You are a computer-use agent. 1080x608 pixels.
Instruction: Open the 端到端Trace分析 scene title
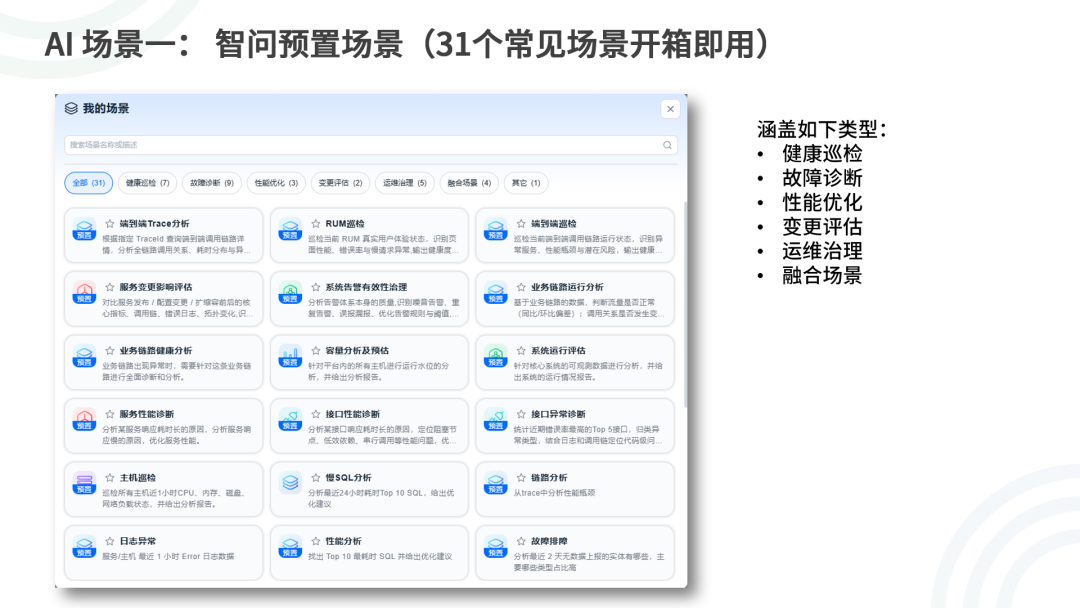154,223
